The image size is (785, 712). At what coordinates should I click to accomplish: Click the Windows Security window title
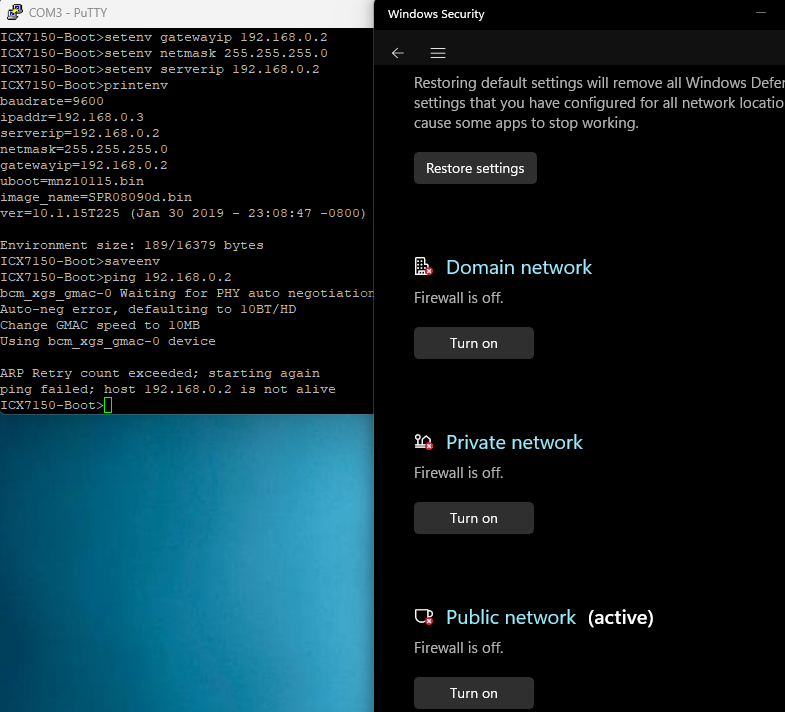pos(436,14)
